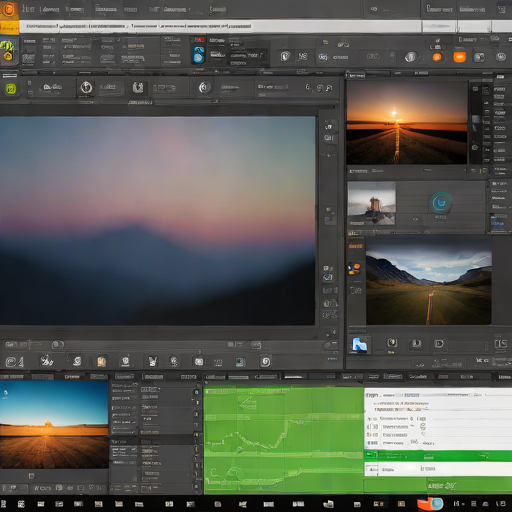Image resolution: width=512 pixels, height=512 pixels.
Task: Click the yellow-green icon below the orange logo
Action: [8, 50]
